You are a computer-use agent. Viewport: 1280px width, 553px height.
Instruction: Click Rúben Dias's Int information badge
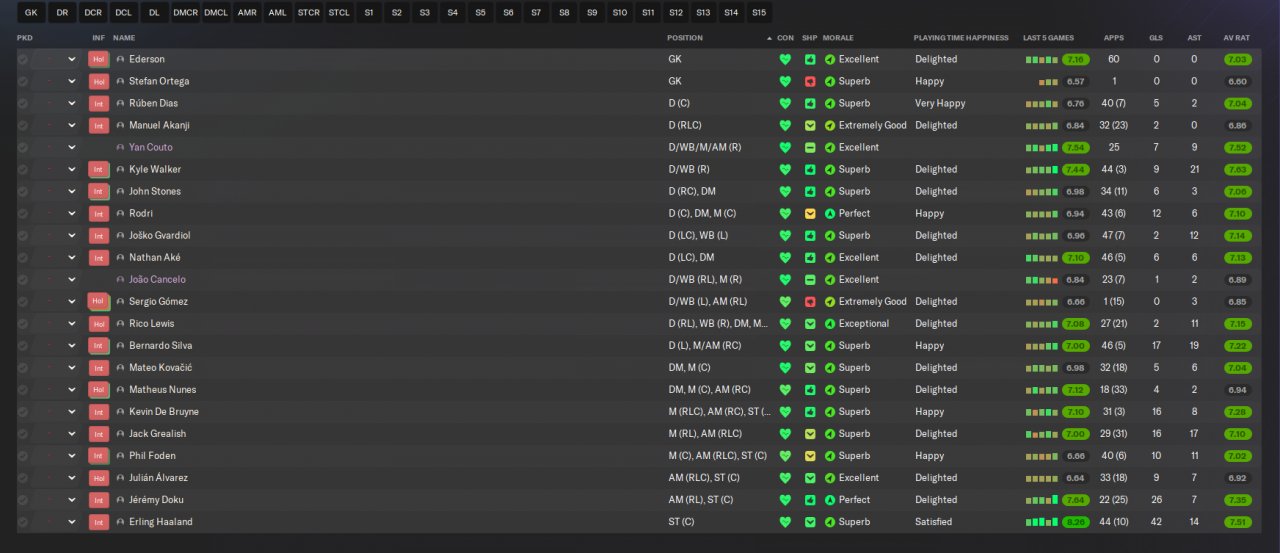[x=98, y=103]
